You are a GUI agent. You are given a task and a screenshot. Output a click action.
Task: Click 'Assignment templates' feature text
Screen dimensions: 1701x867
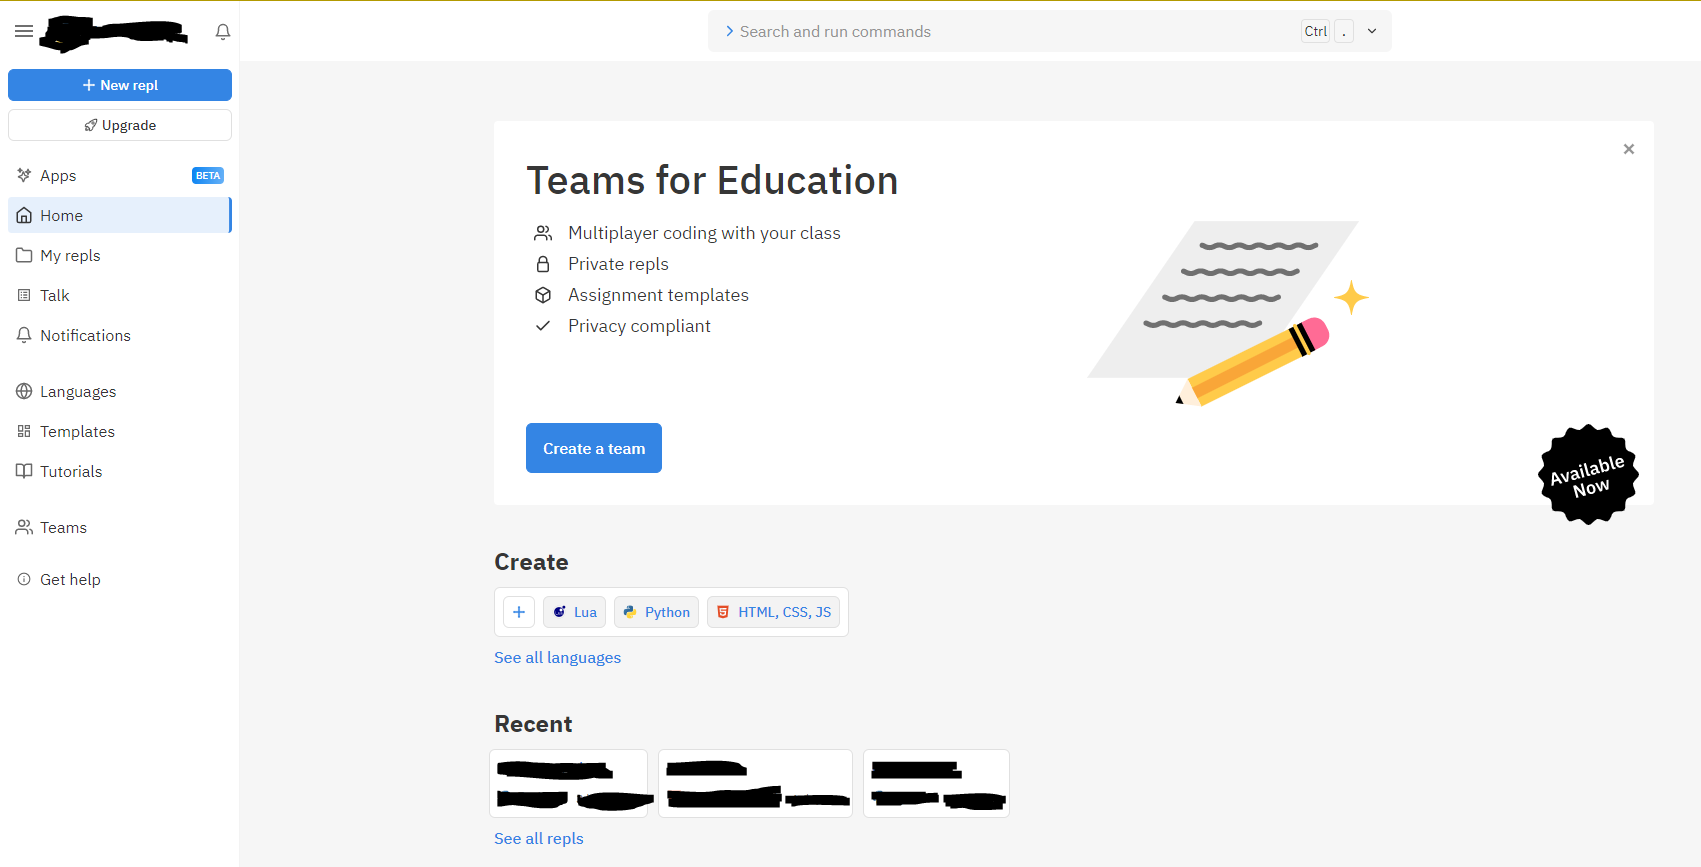point(658,295)
